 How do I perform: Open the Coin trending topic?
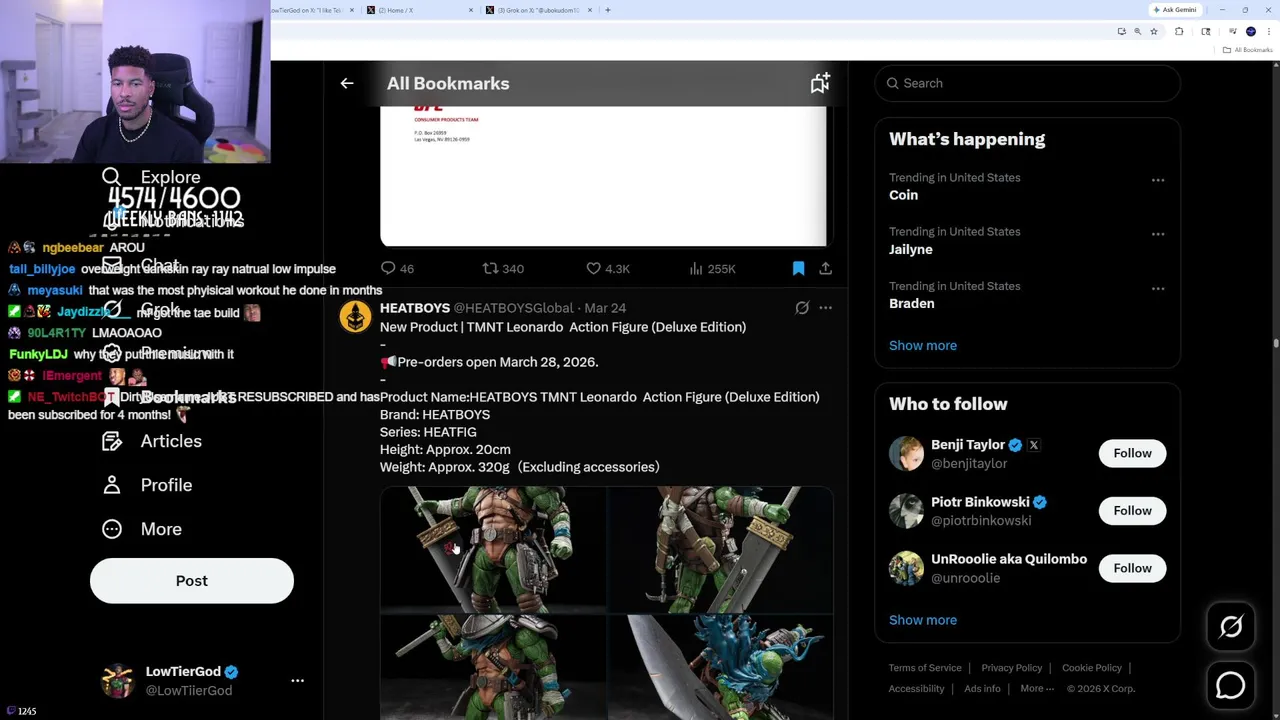(903, 195)
